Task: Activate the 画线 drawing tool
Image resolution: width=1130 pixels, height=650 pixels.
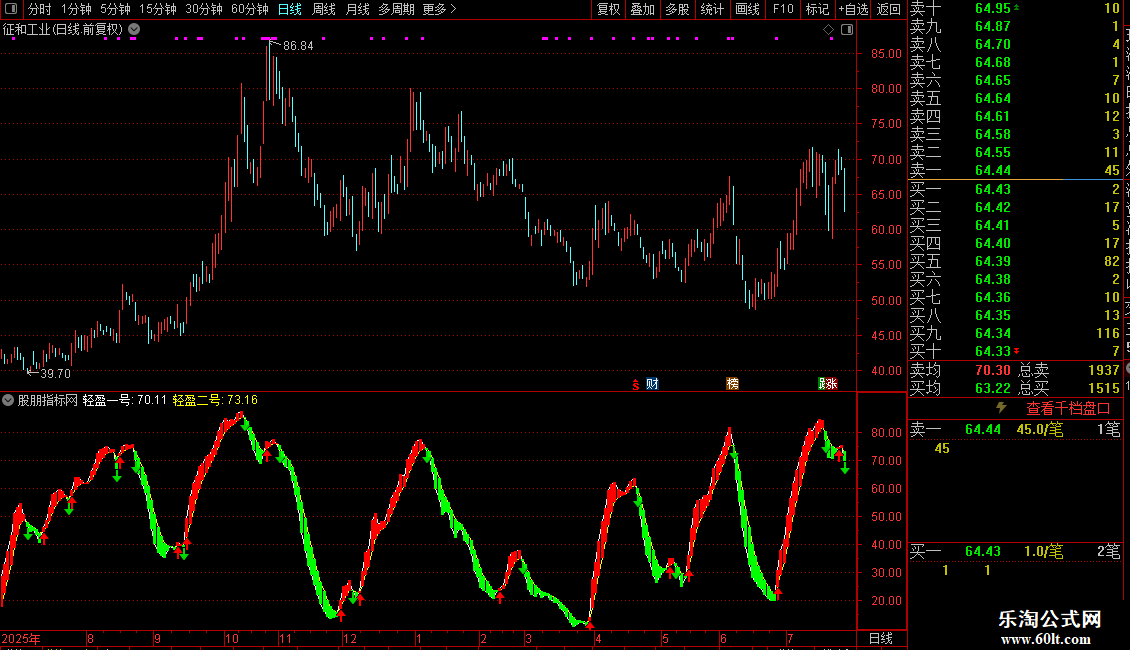Action: pos(747,9)
